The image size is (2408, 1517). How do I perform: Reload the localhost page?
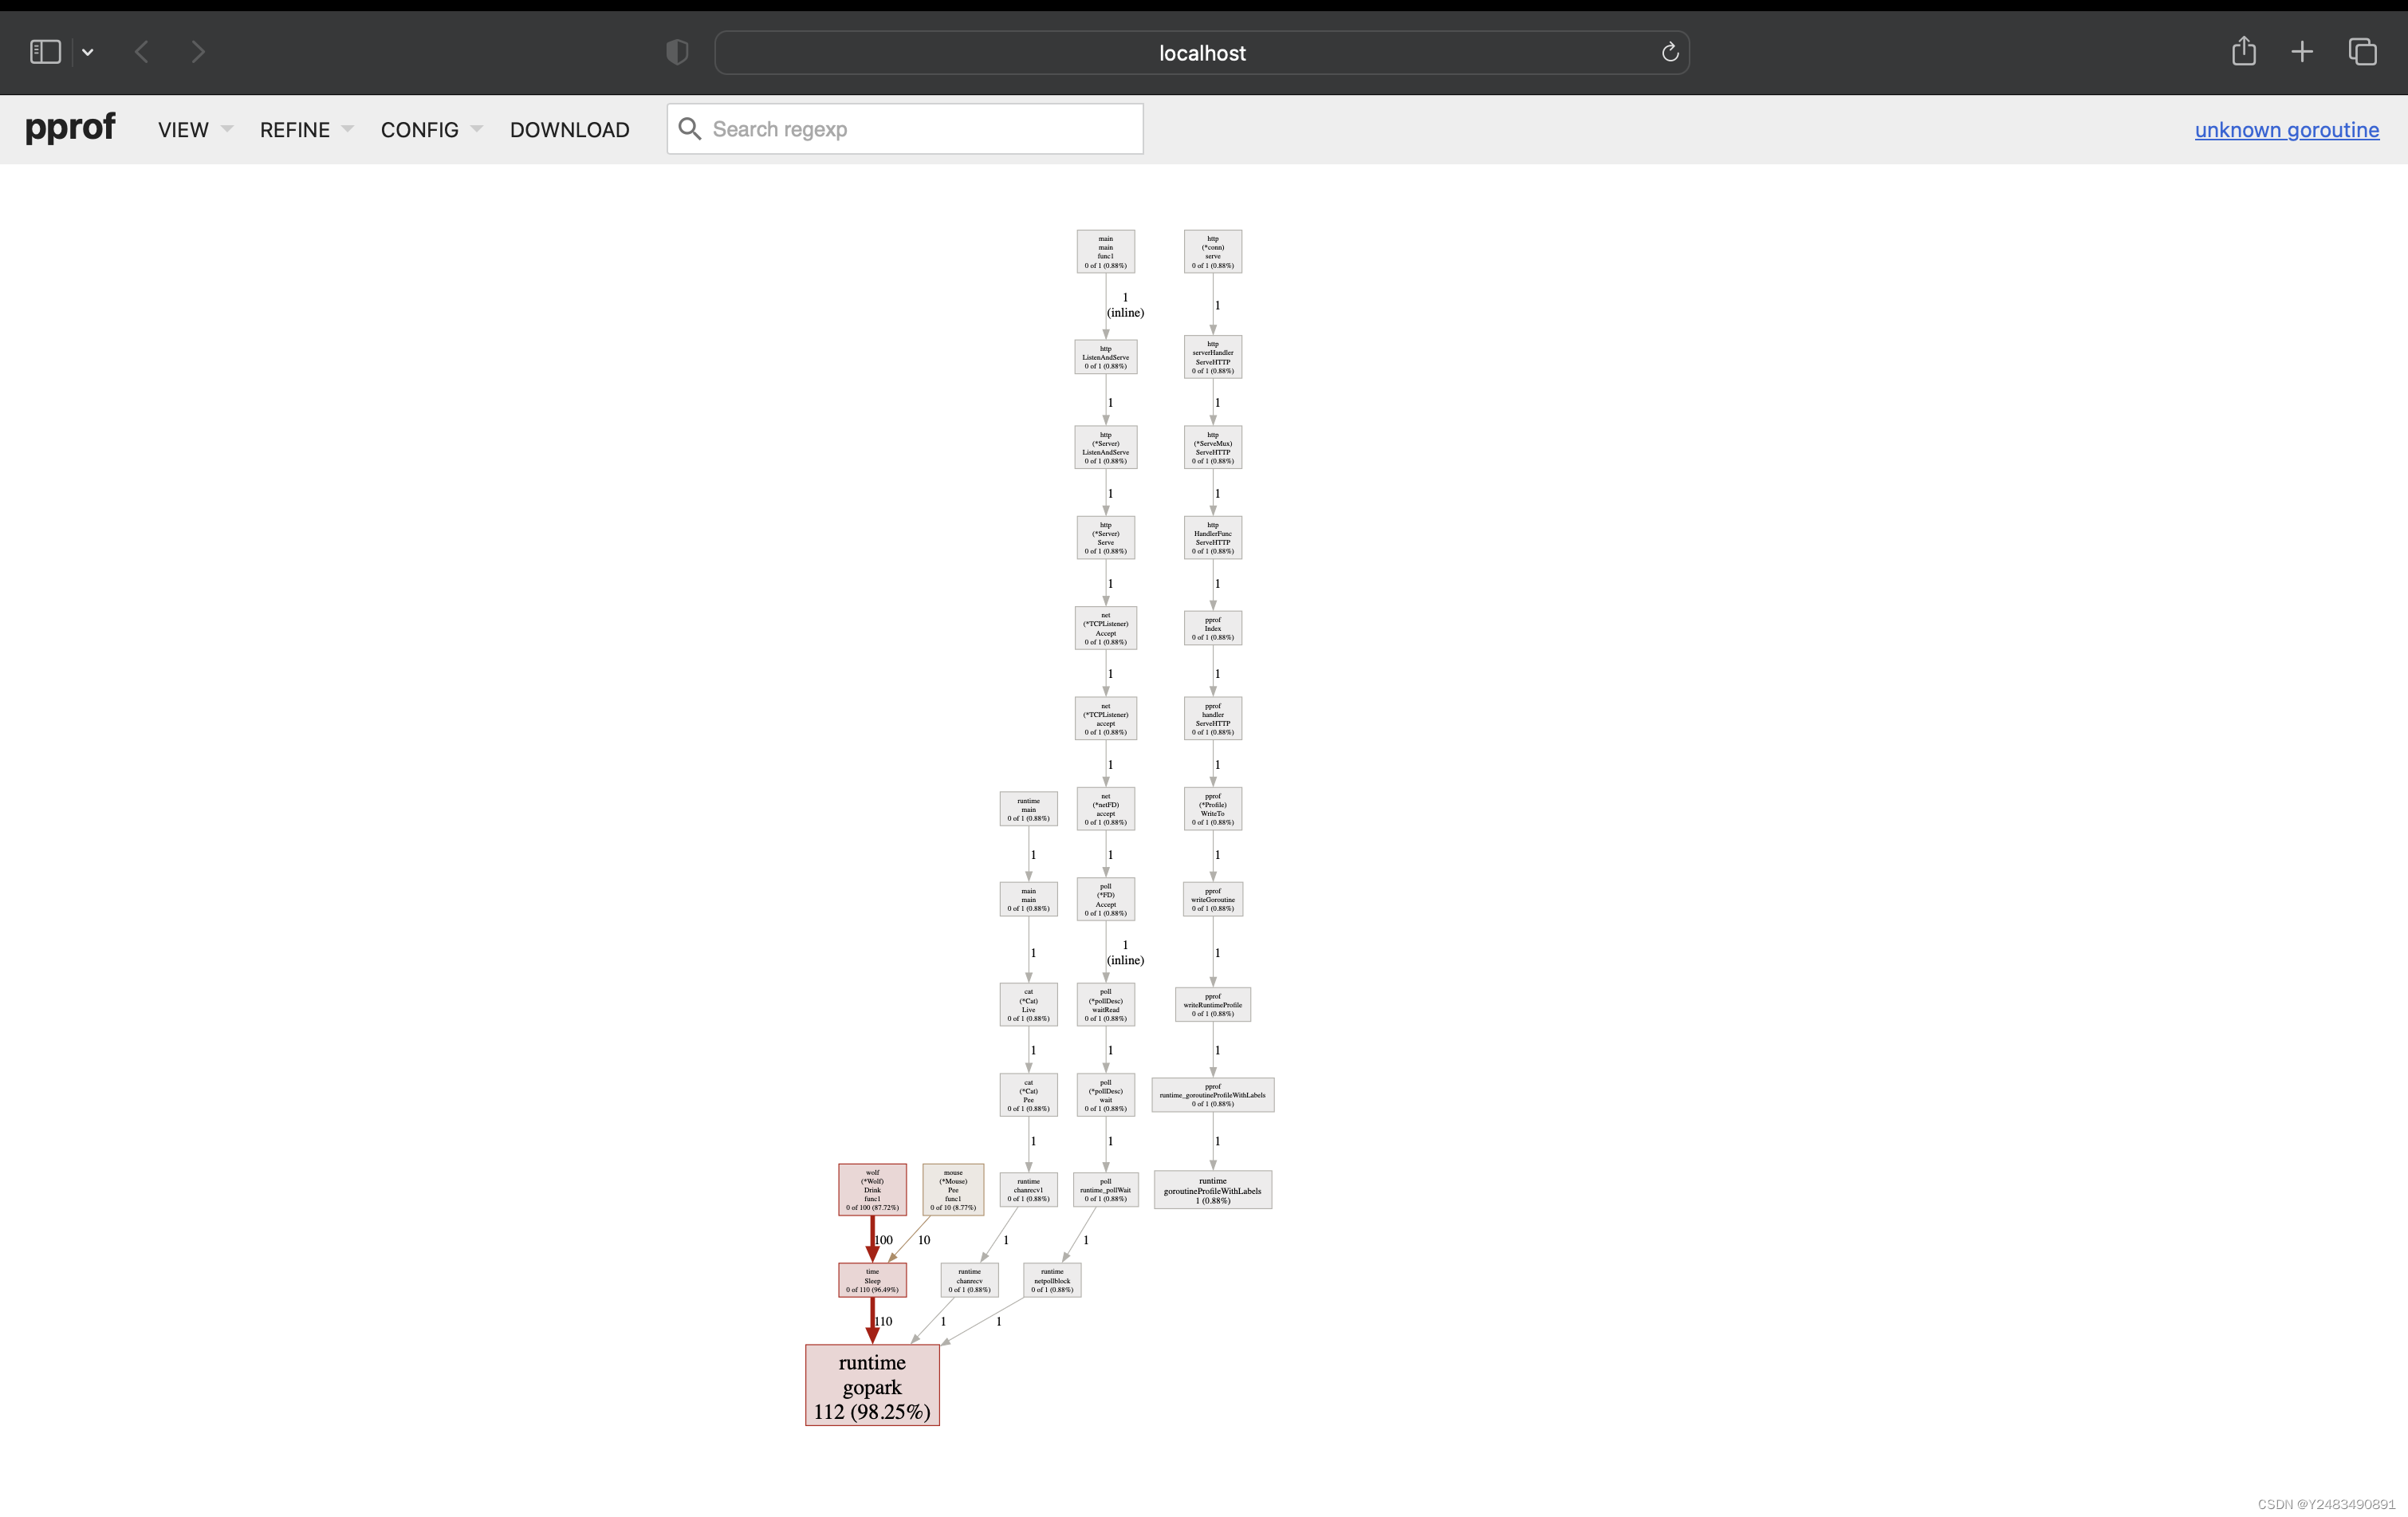tap(1669, 52)
